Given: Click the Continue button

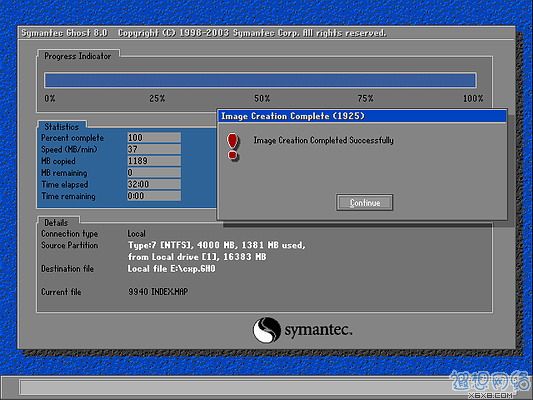Looking at the screenshot, I should [x=364, y=203].
